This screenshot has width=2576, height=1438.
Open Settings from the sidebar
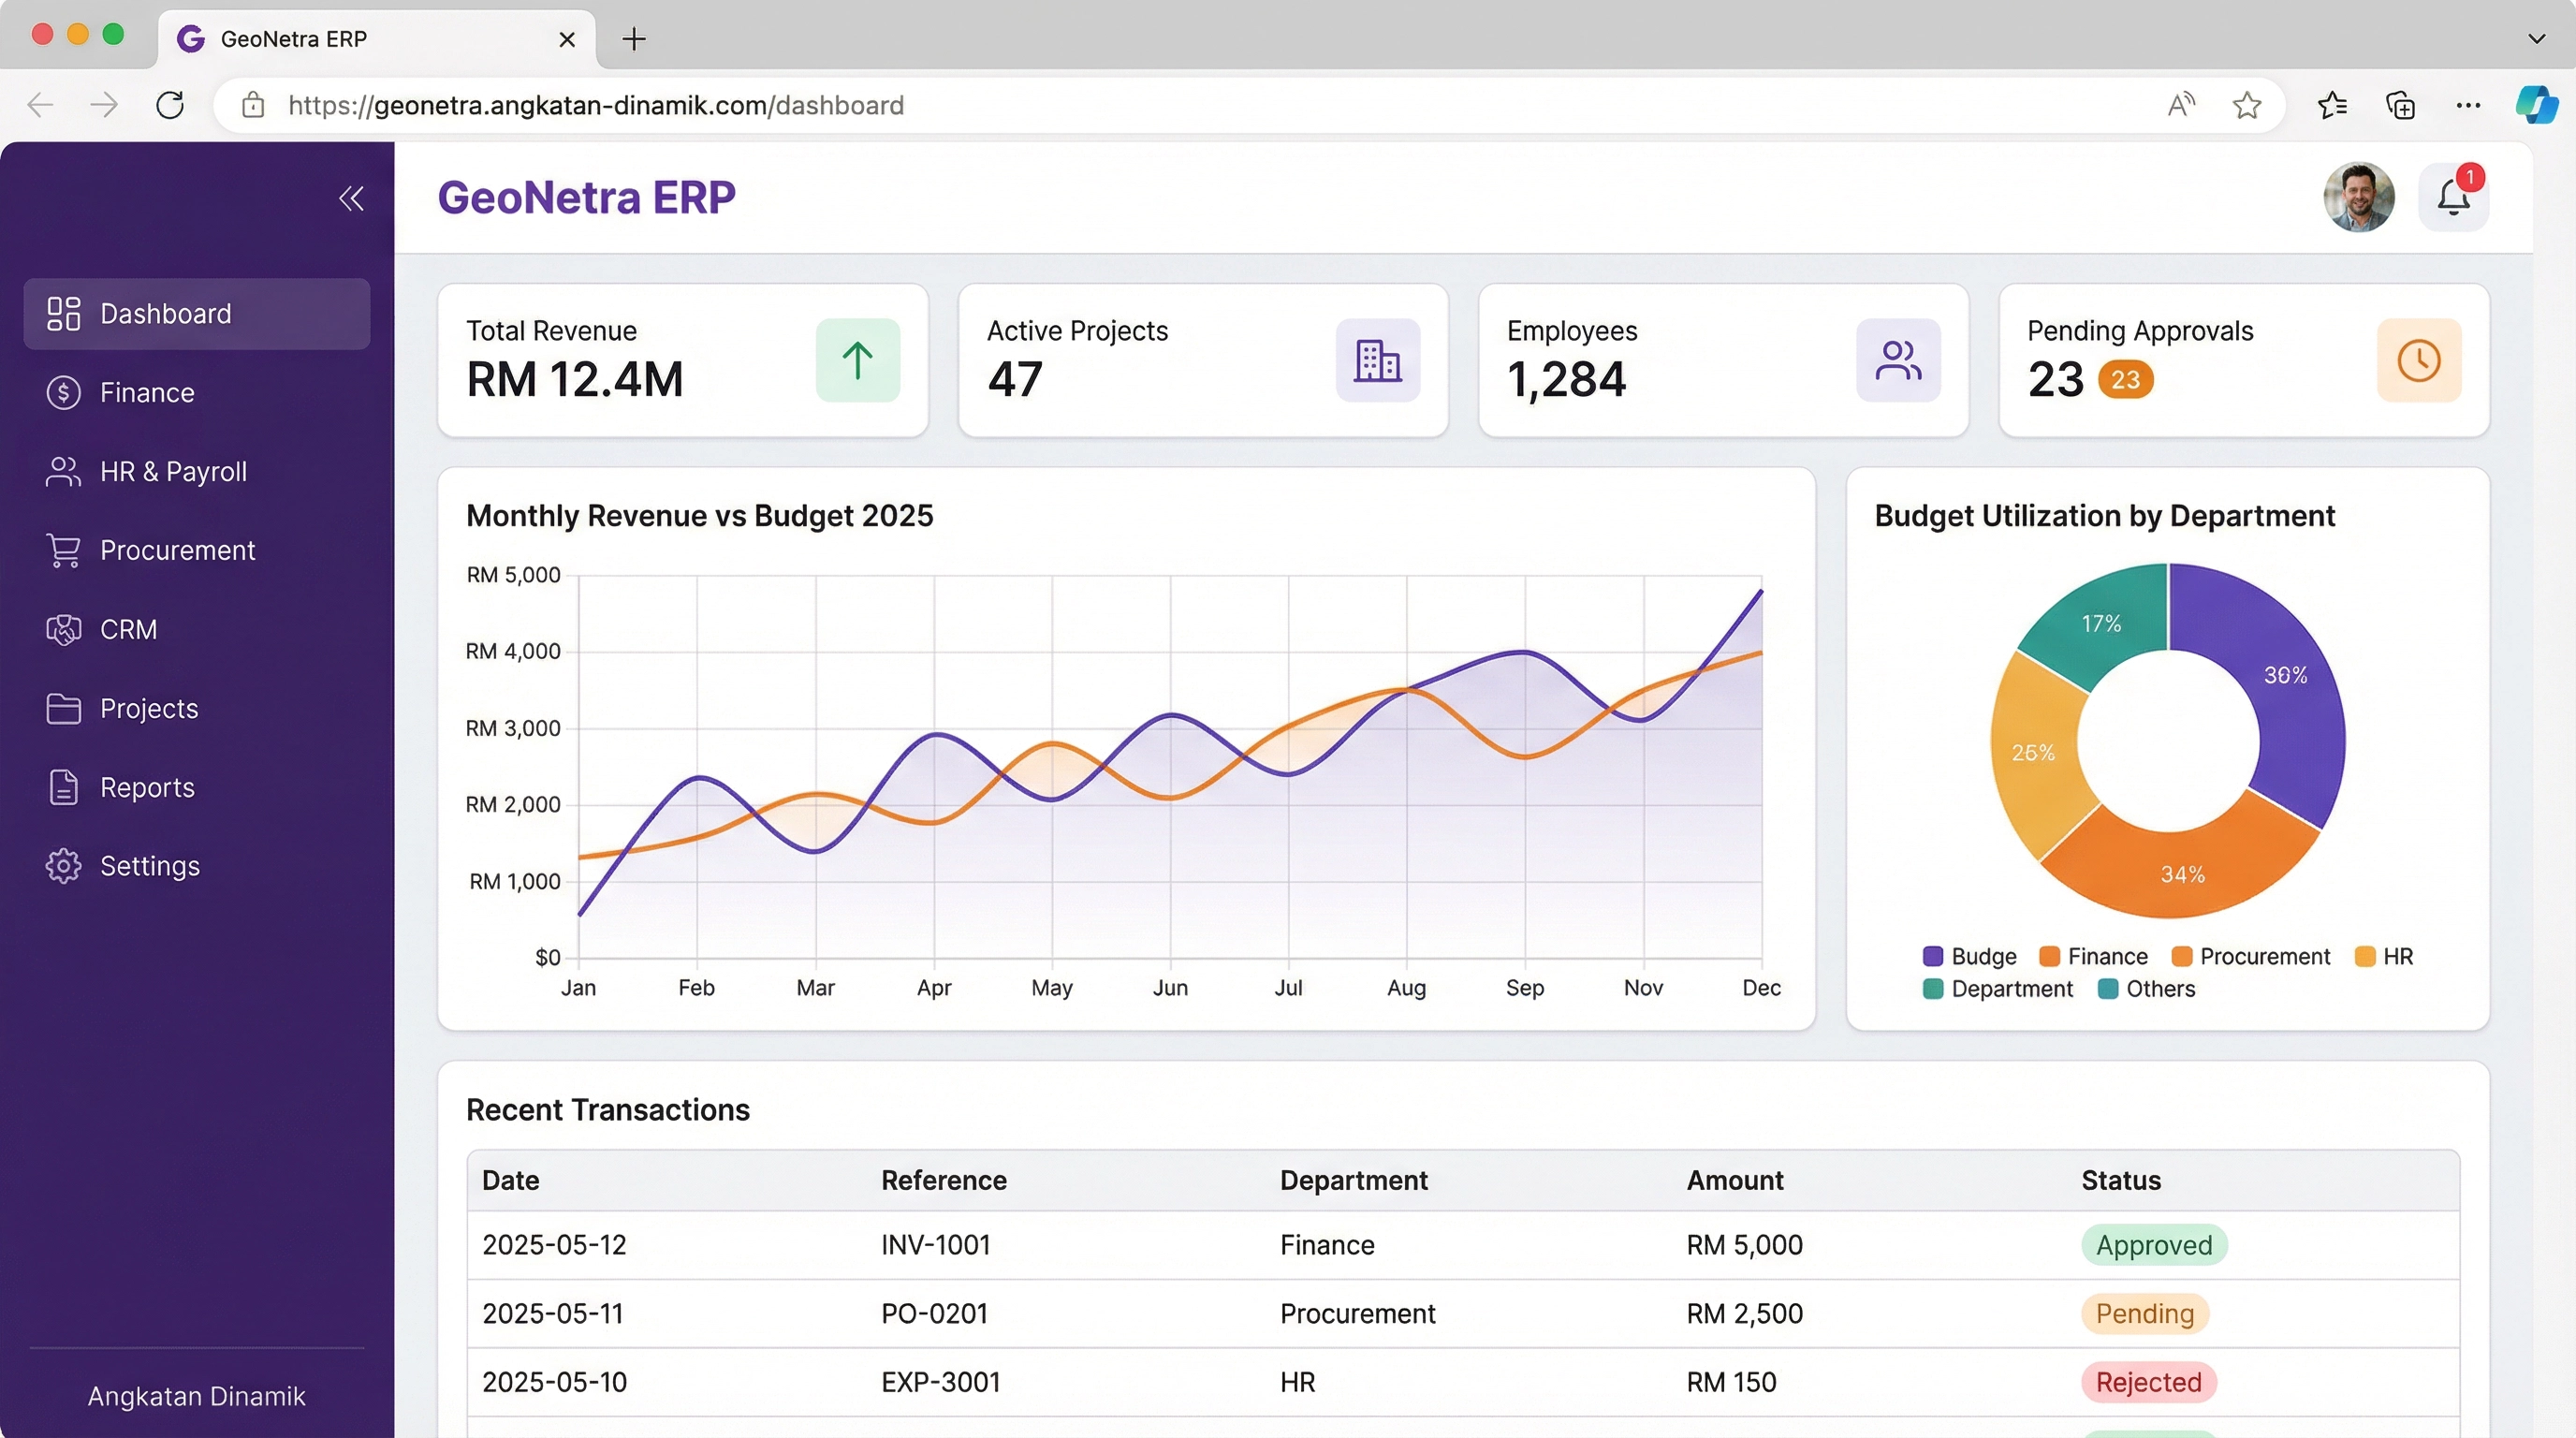149,866
